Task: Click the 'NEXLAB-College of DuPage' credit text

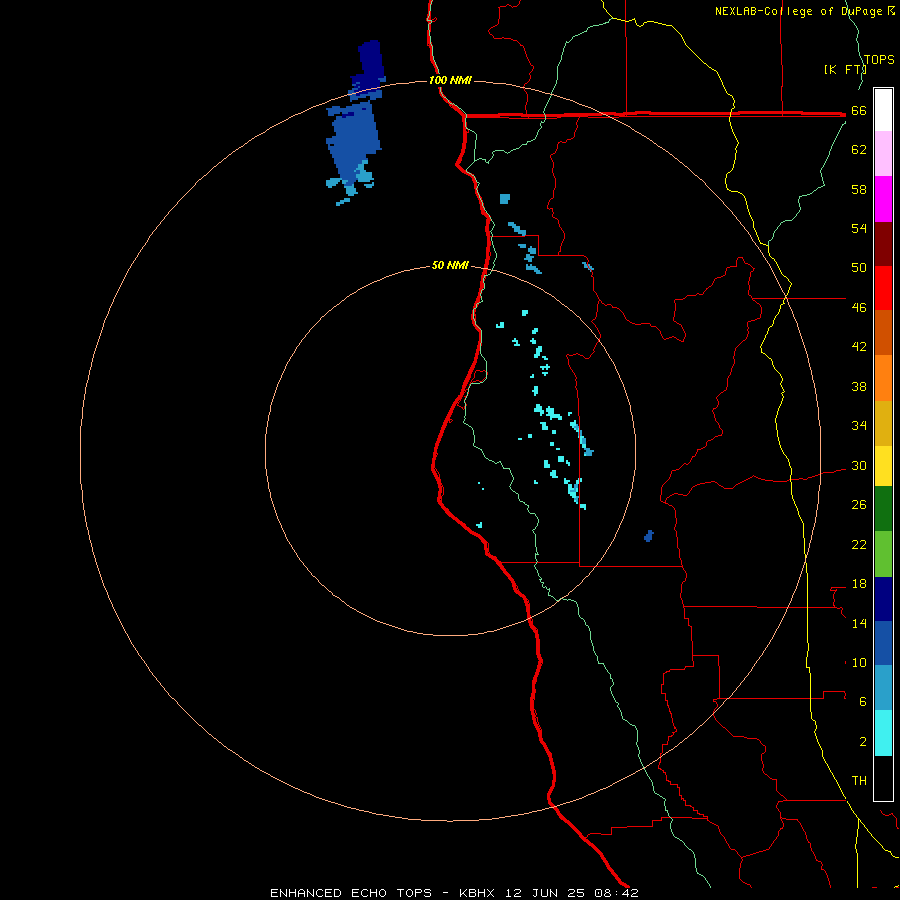Action: tap(798, 11)
